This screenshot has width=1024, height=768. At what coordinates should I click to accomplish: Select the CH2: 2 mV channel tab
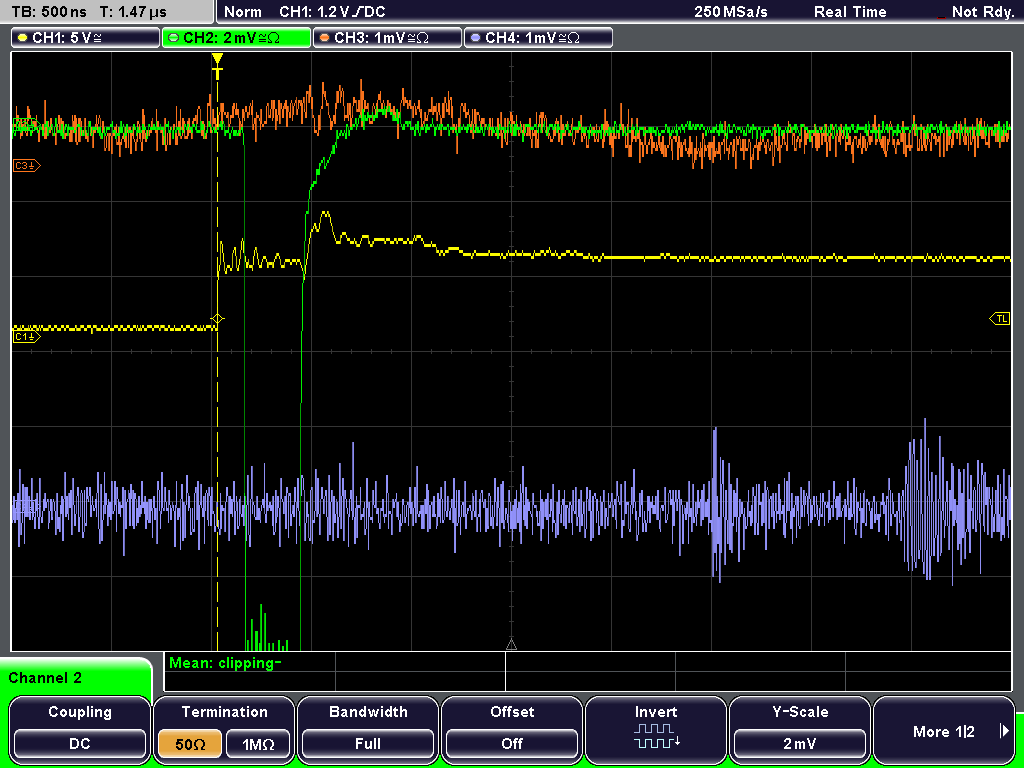click(236, 38)
